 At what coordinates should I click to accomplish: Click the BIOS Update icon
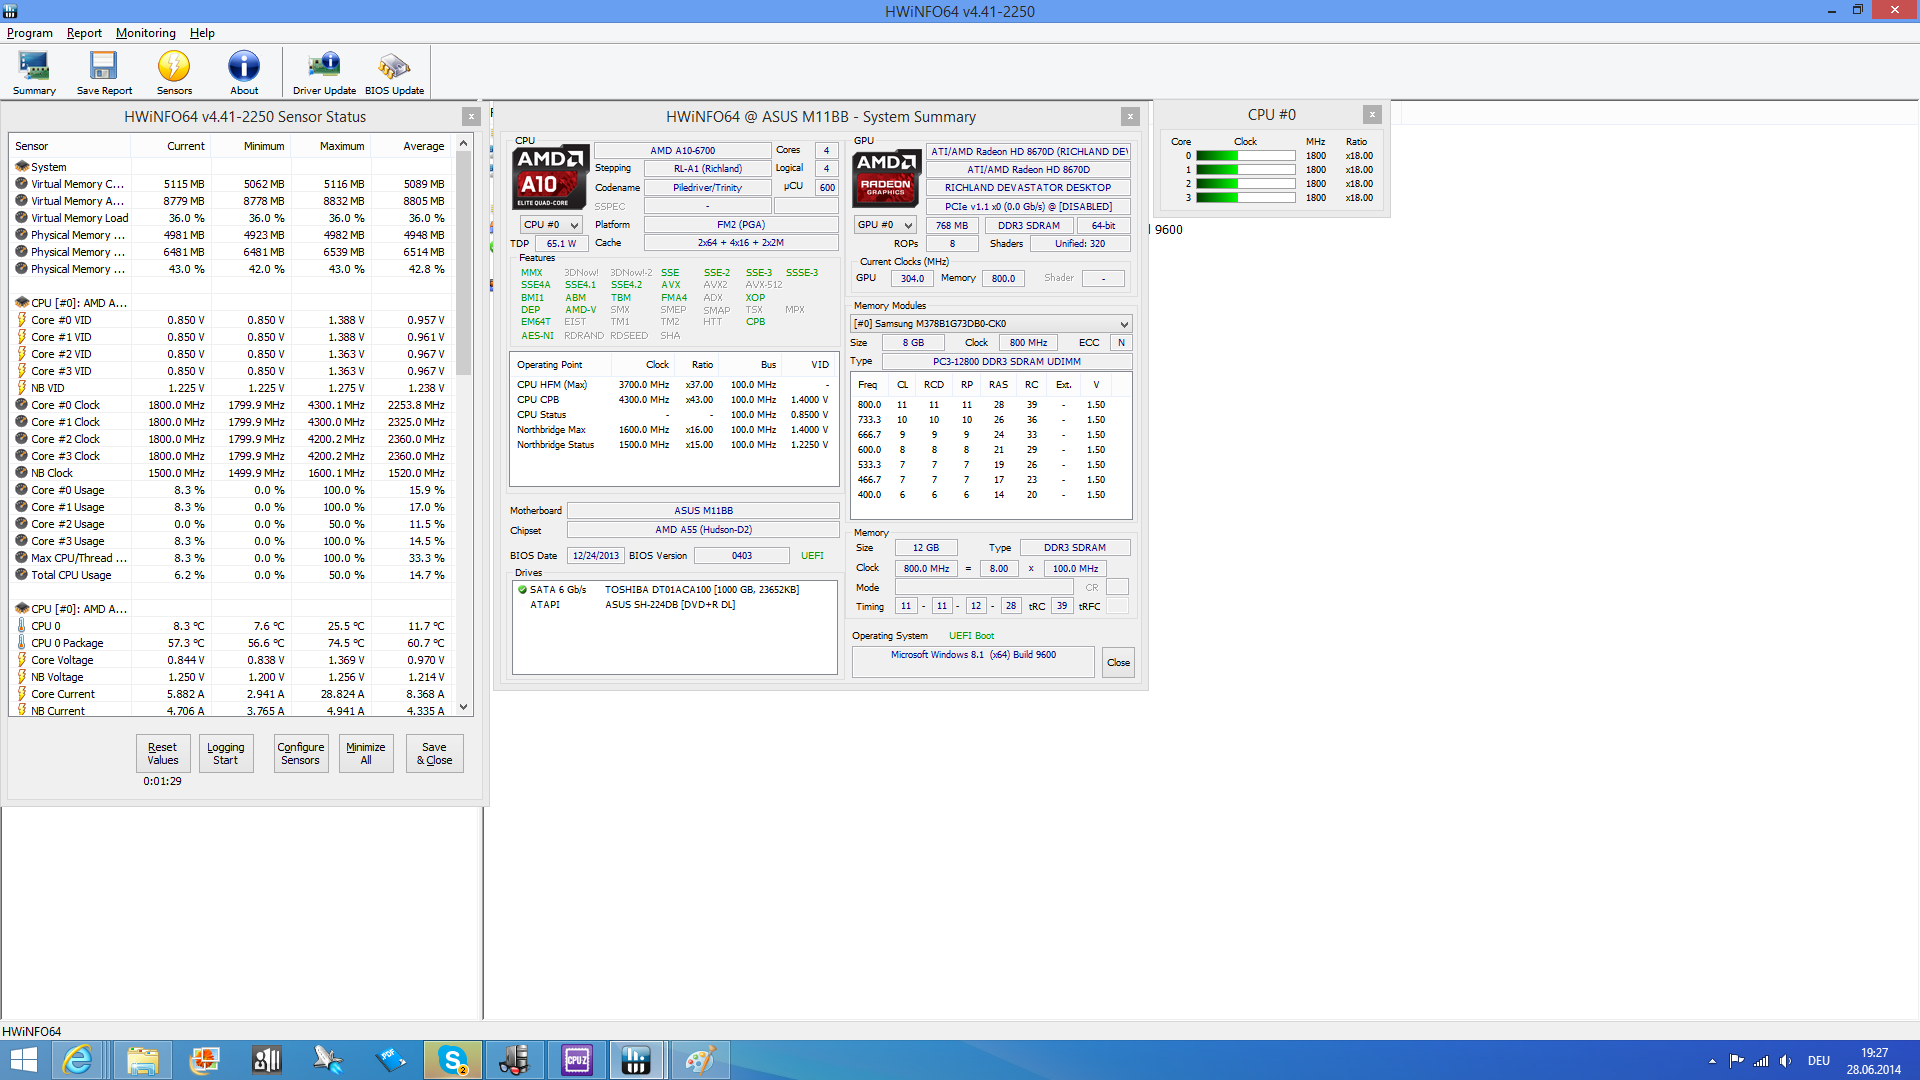[x=394, y=72]
